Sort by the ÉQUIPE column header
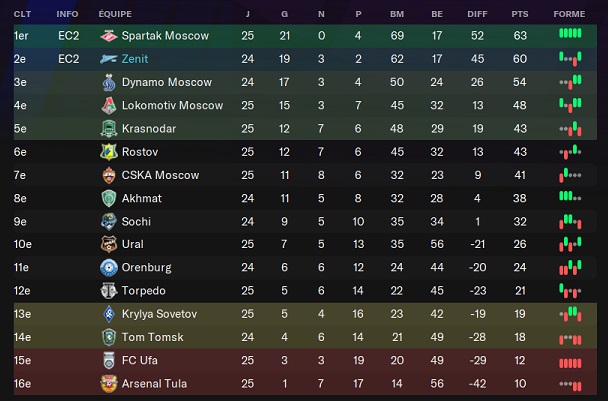The image size is (608, 401). coord(115,15)
